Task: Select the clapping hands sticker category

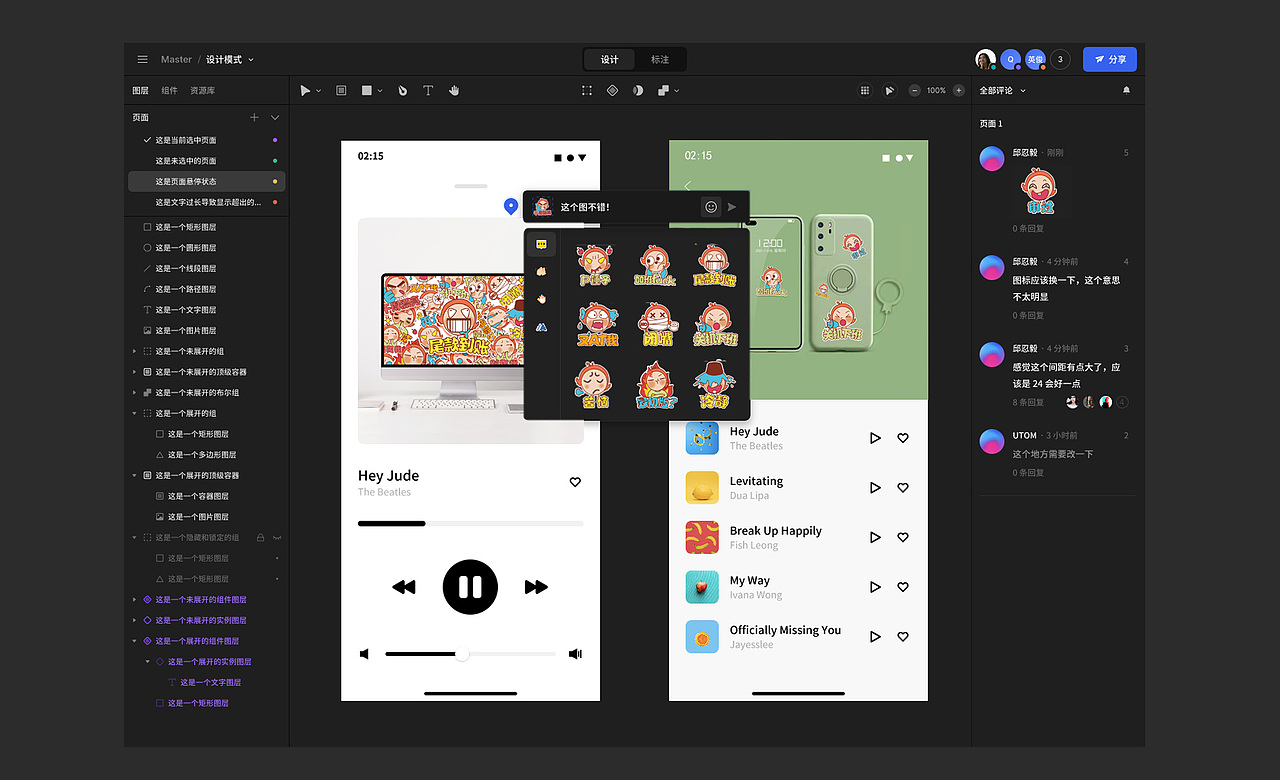Action: [x=541, y=271]
